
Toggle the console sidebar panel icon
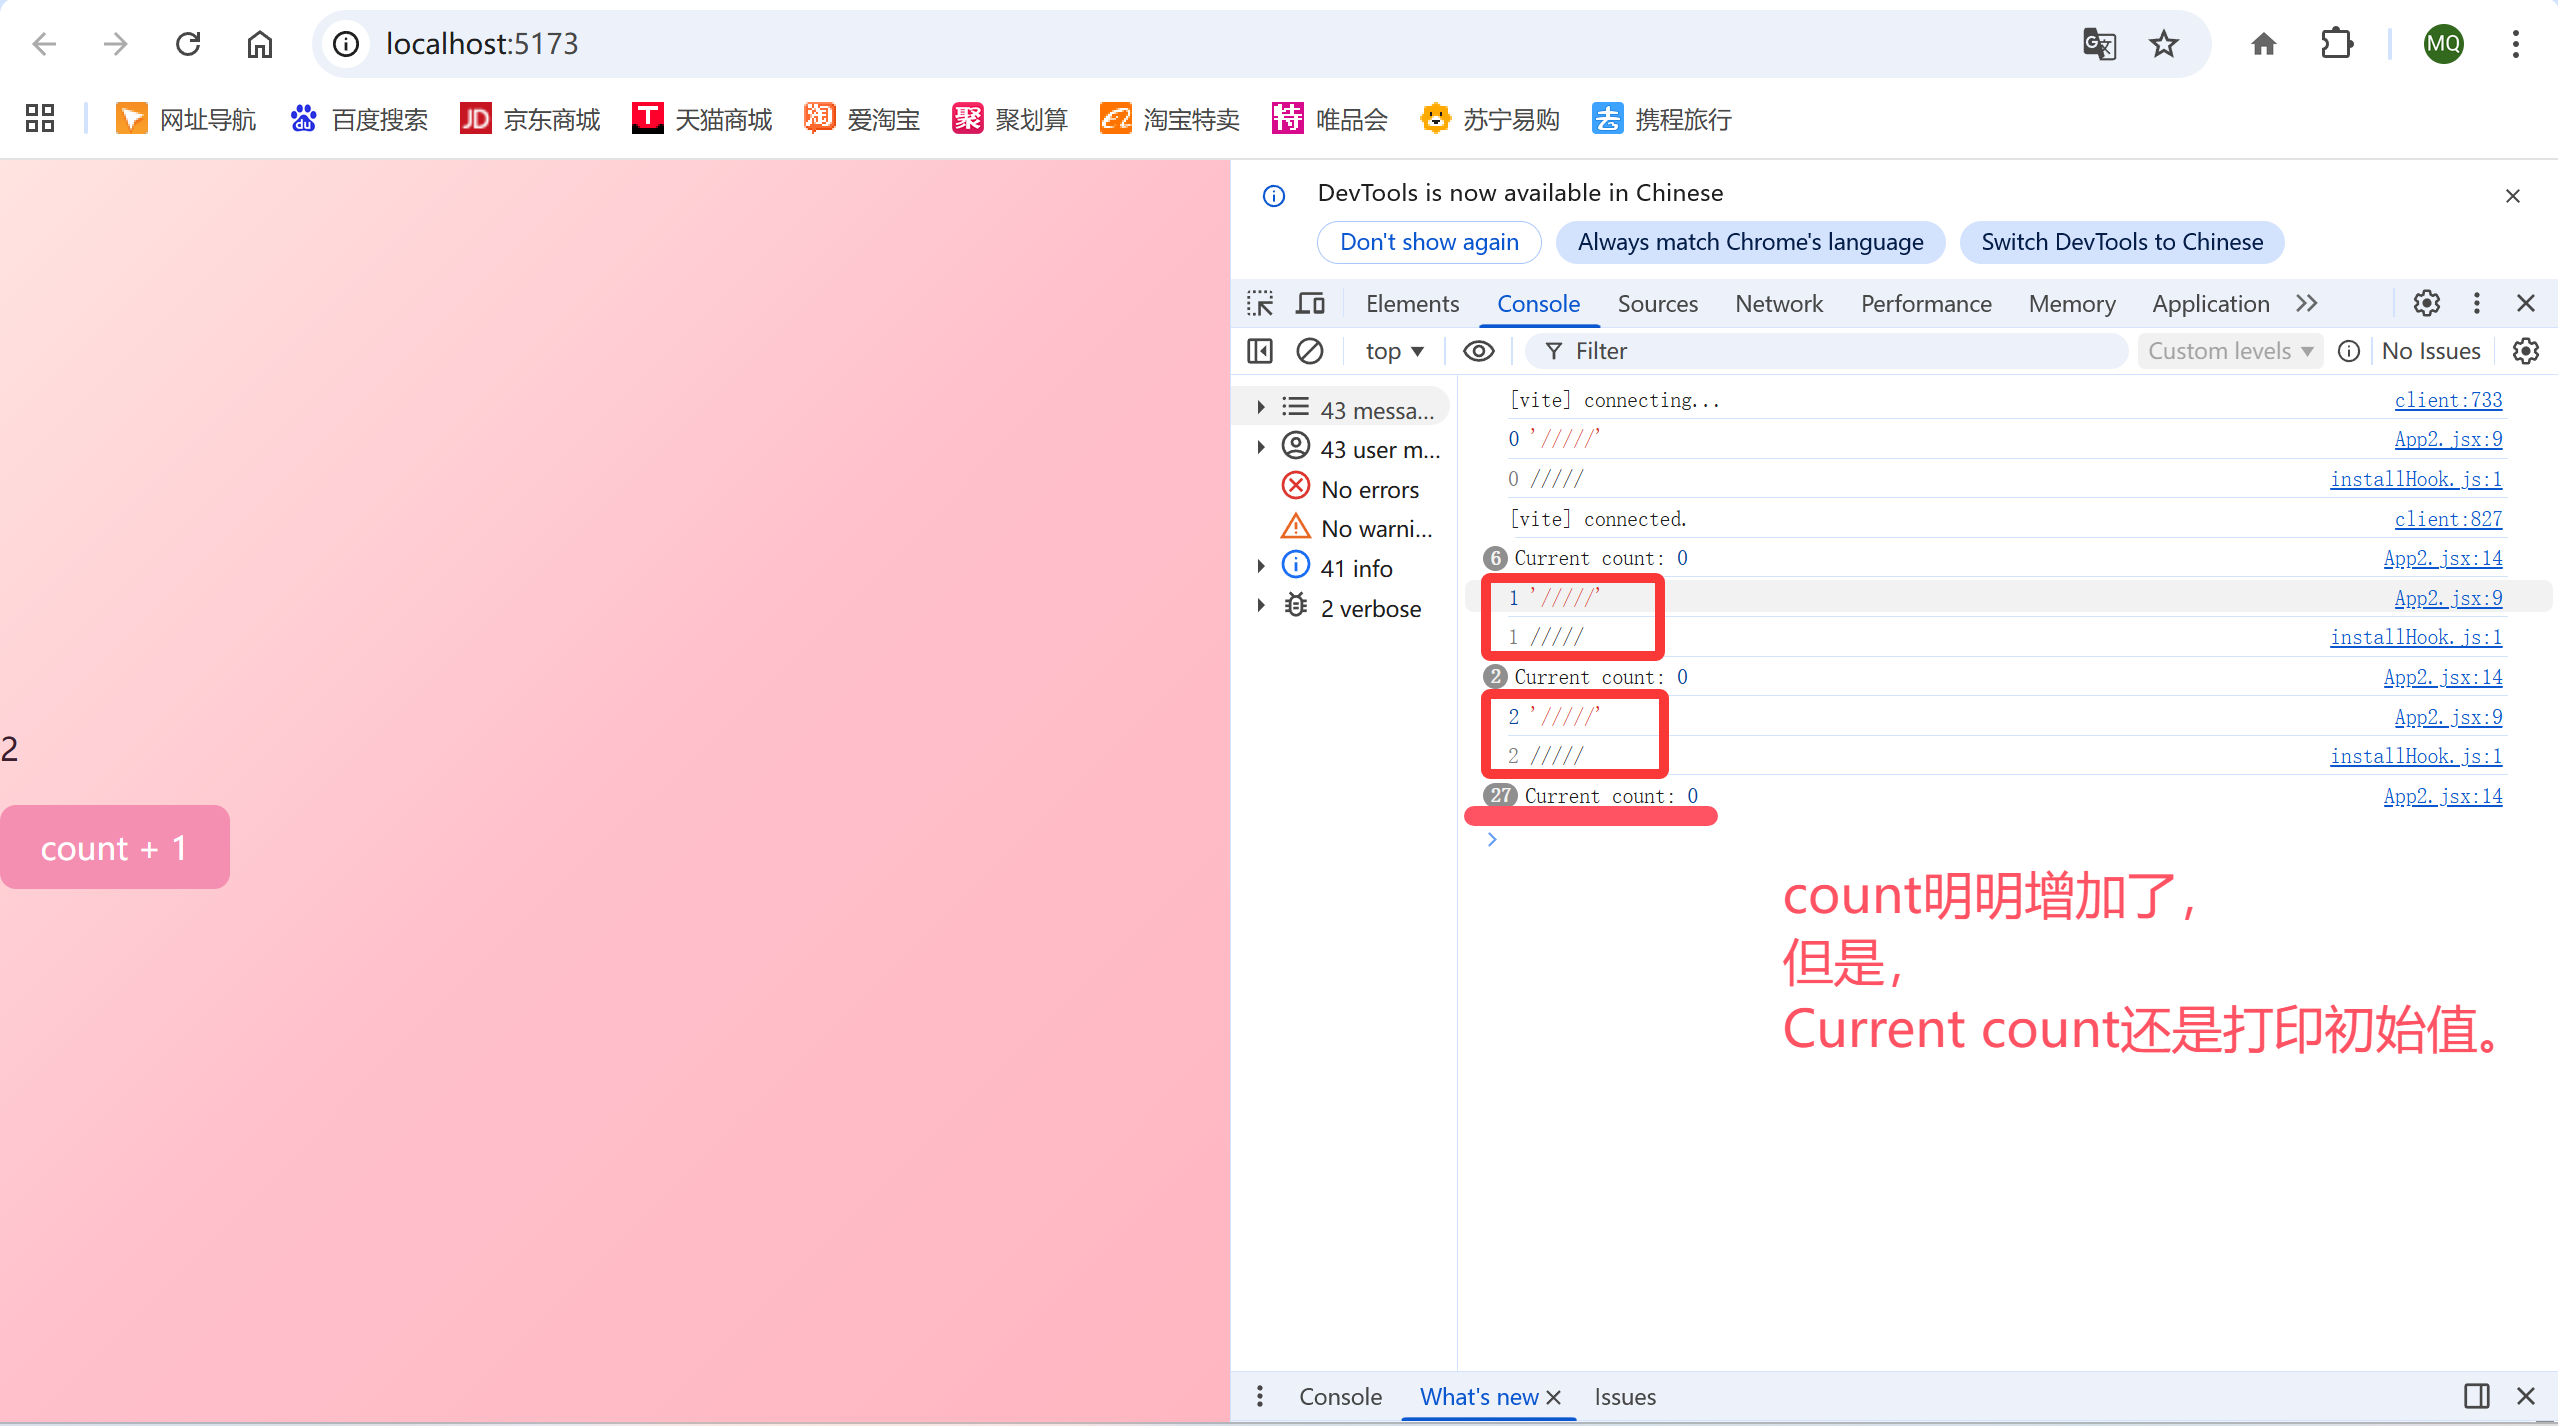tap(1260, 351)
